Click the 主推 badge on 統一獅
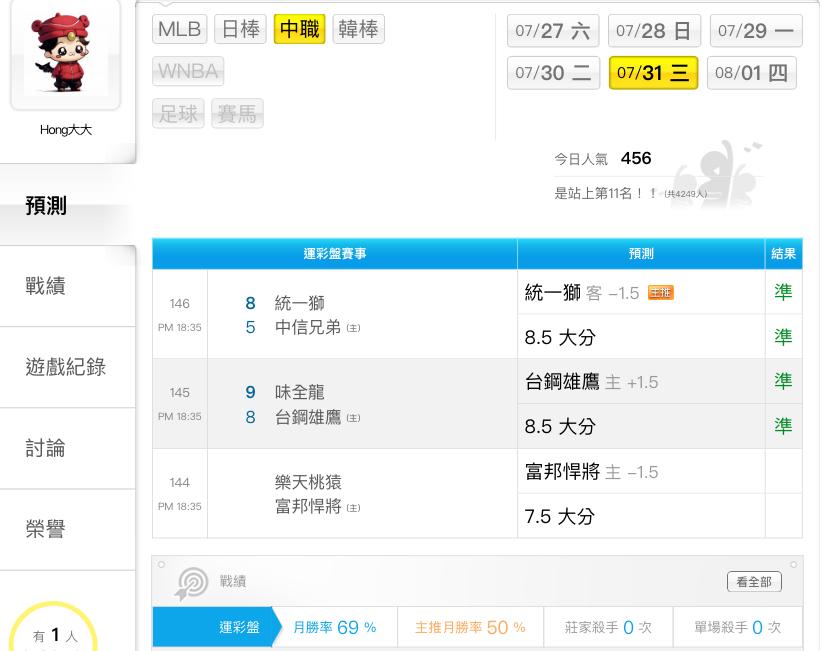 coord(661,293)
